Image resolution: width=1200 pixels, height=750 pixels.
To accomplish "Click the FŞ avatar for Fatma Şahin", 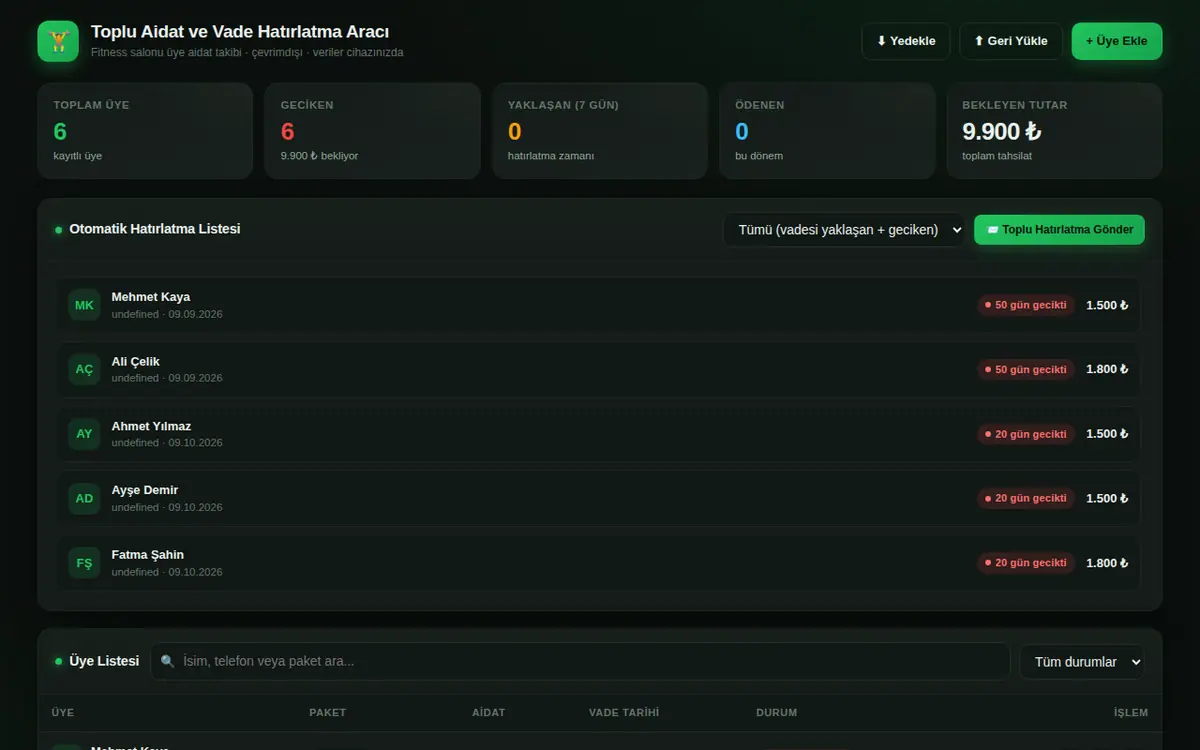I will 84,563.
